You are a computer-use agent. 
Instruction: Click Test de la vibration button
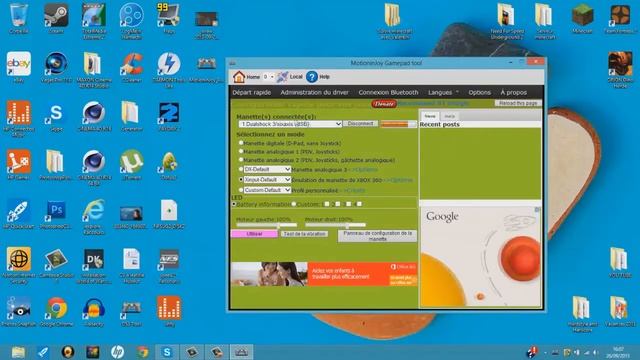(304, 234)
